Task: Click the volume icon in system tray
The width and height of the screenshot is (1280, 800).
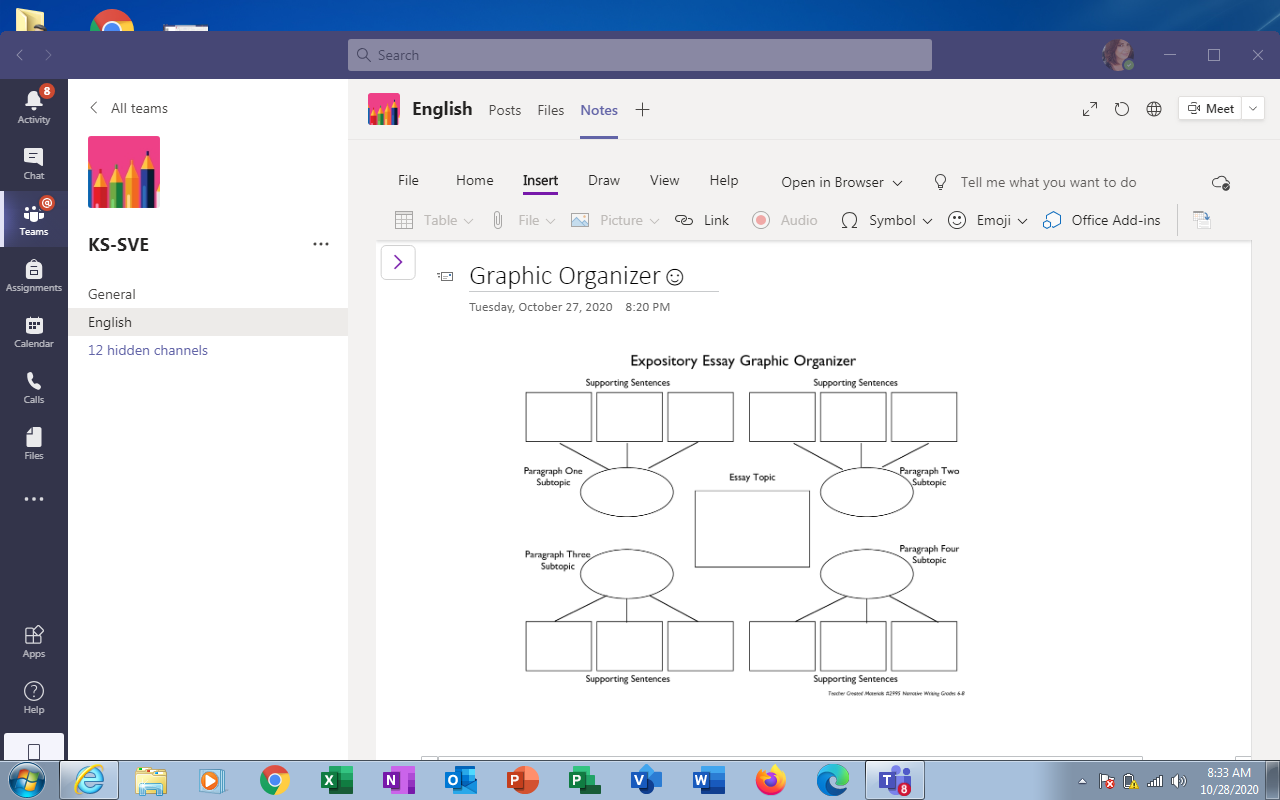Action: (1178, 781)
